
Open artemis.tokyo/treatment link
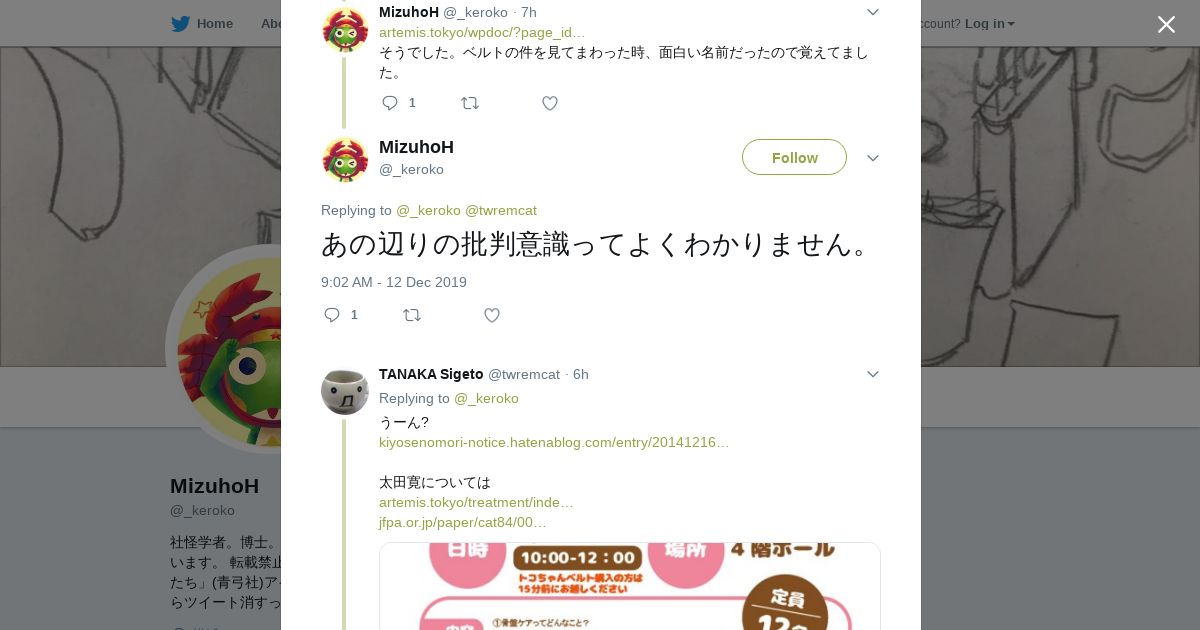click(476, 502)
